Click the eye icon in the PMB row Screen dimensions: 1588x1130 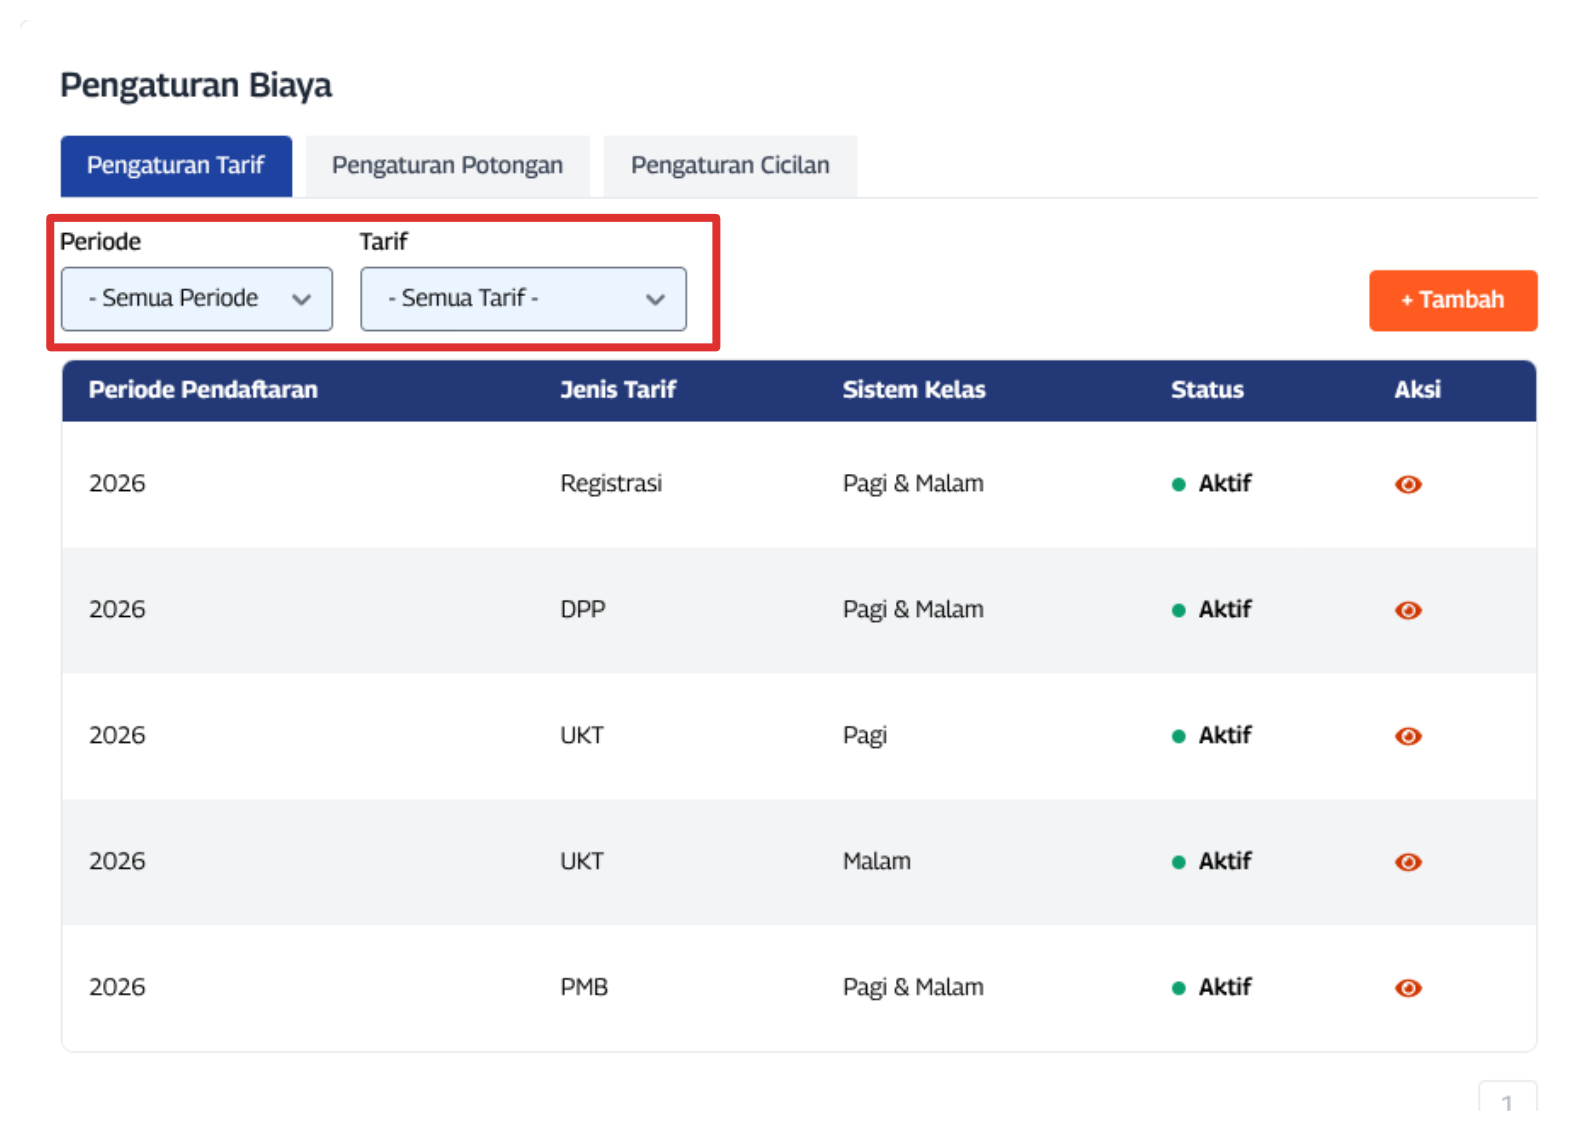tap(1407, 989)
